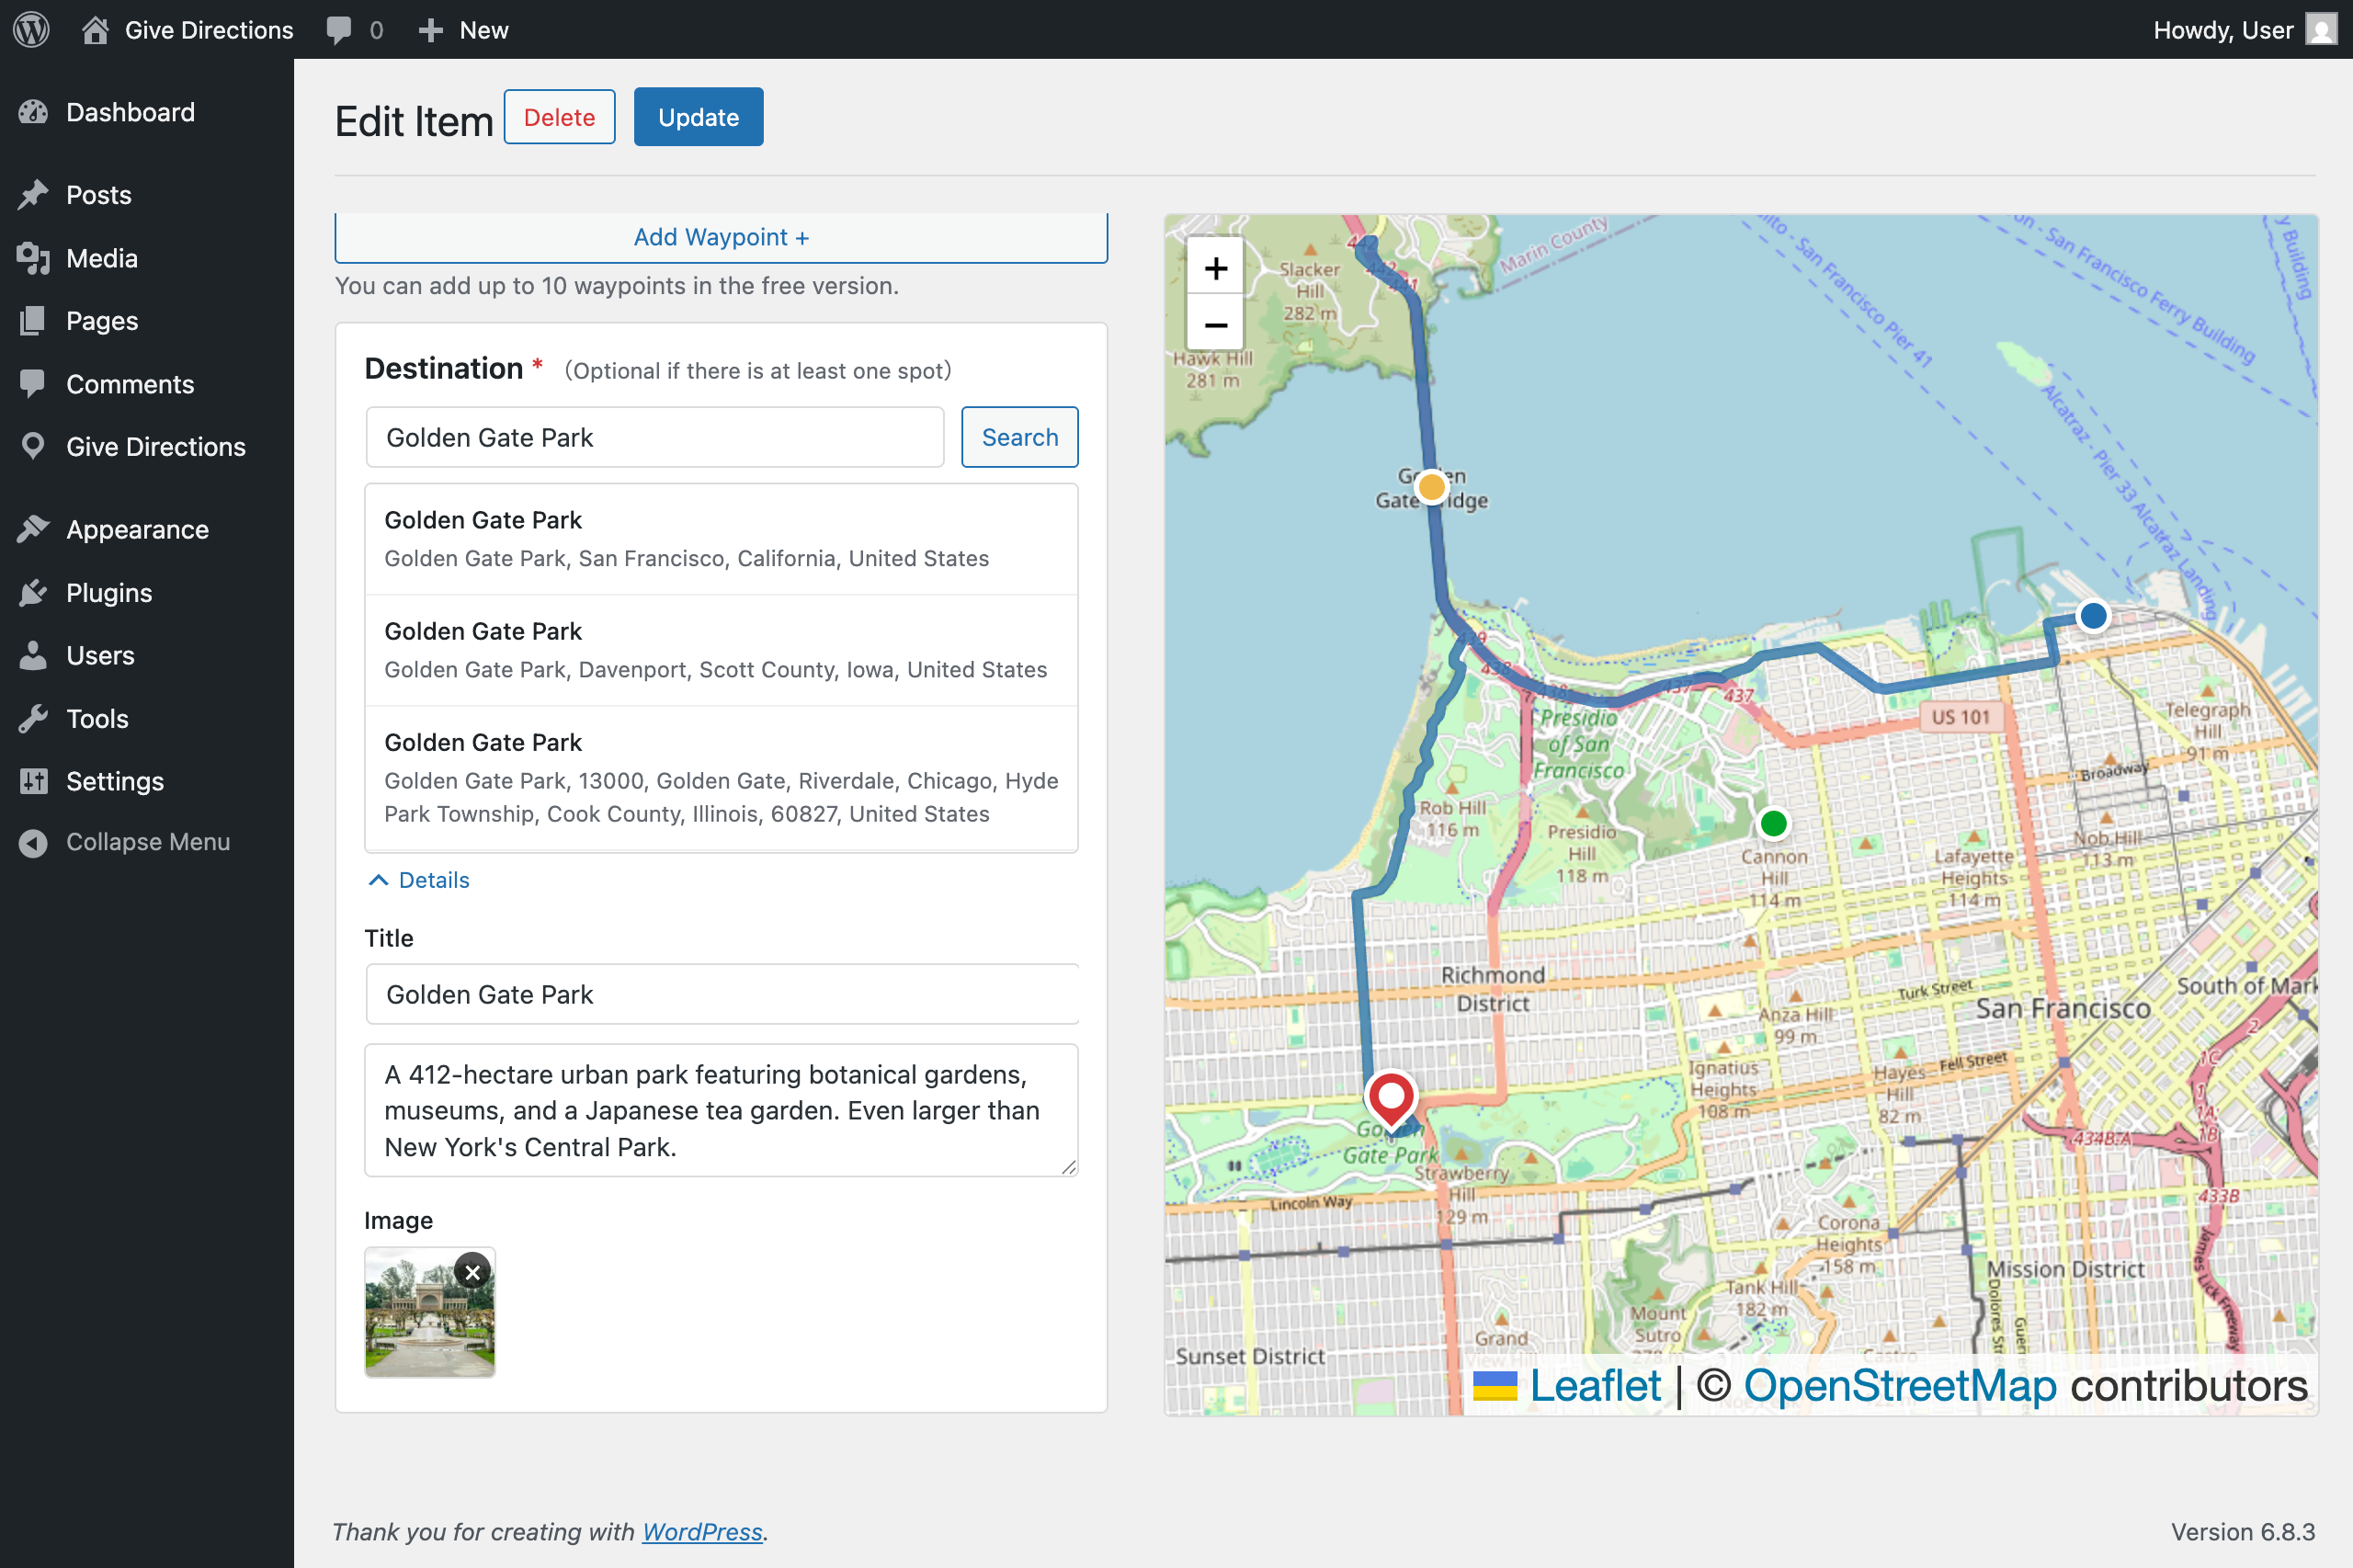Zoom out on the map with the minus control
The width and height of the screenshot is (2353, 1568).
[x=1215, y=326]
